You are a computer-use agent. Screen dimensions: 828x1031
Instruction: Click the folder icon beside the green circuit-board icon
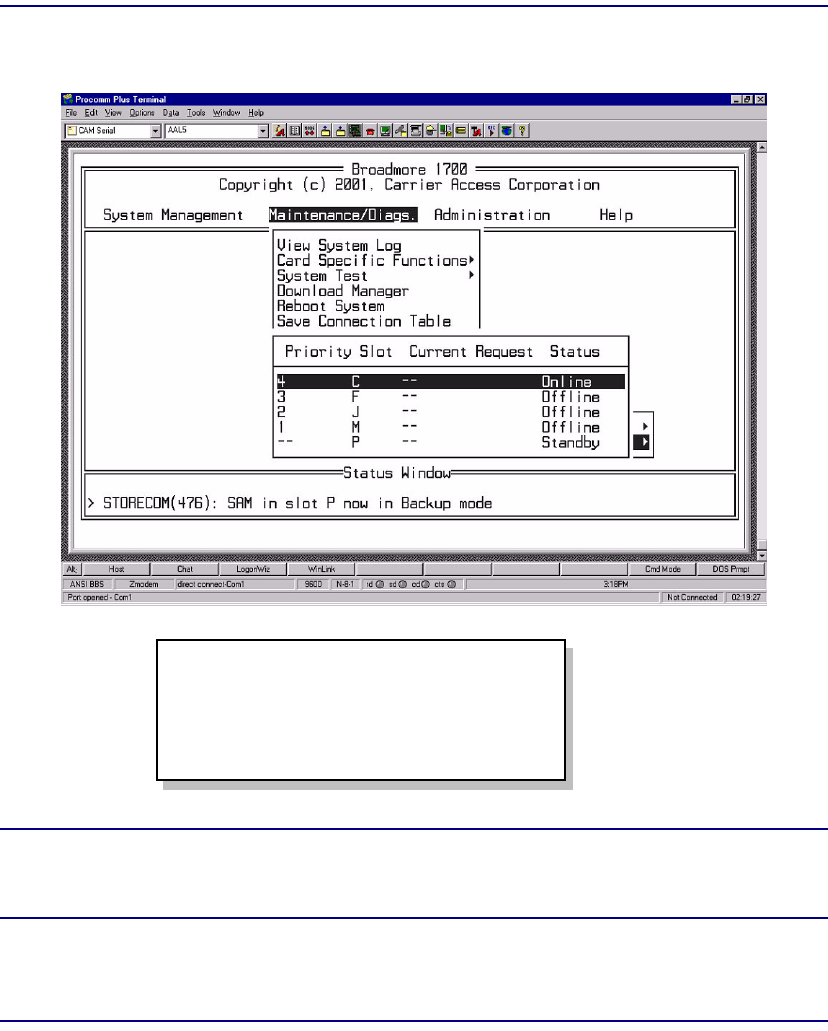point(340,131)
